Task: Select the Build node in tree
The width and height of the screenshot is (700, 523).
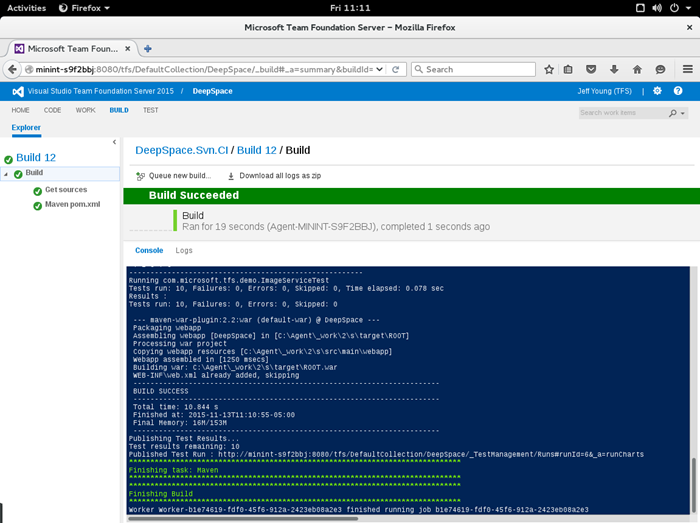Action: pyautogui.click(x=34, y=173)
